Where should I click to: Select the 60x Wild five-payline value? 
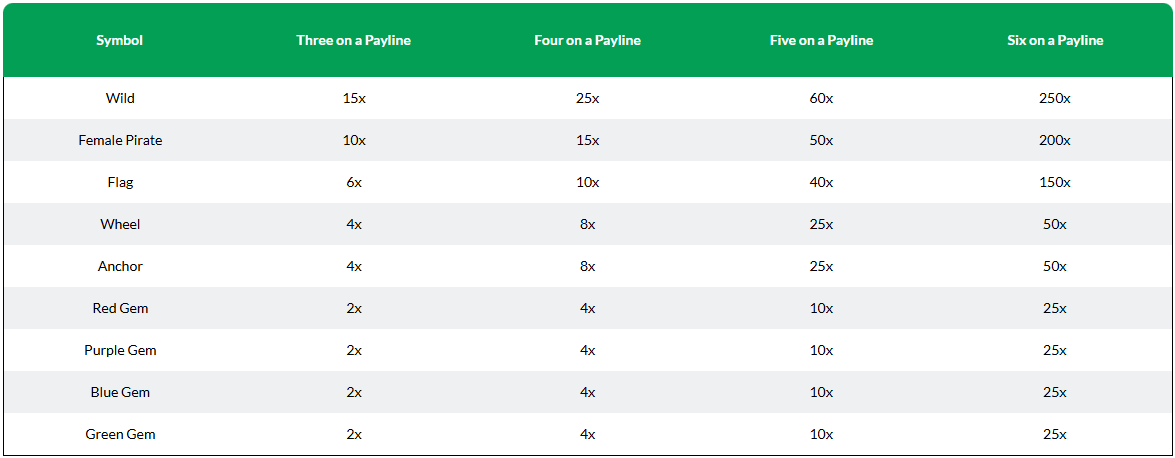(821, 98)
